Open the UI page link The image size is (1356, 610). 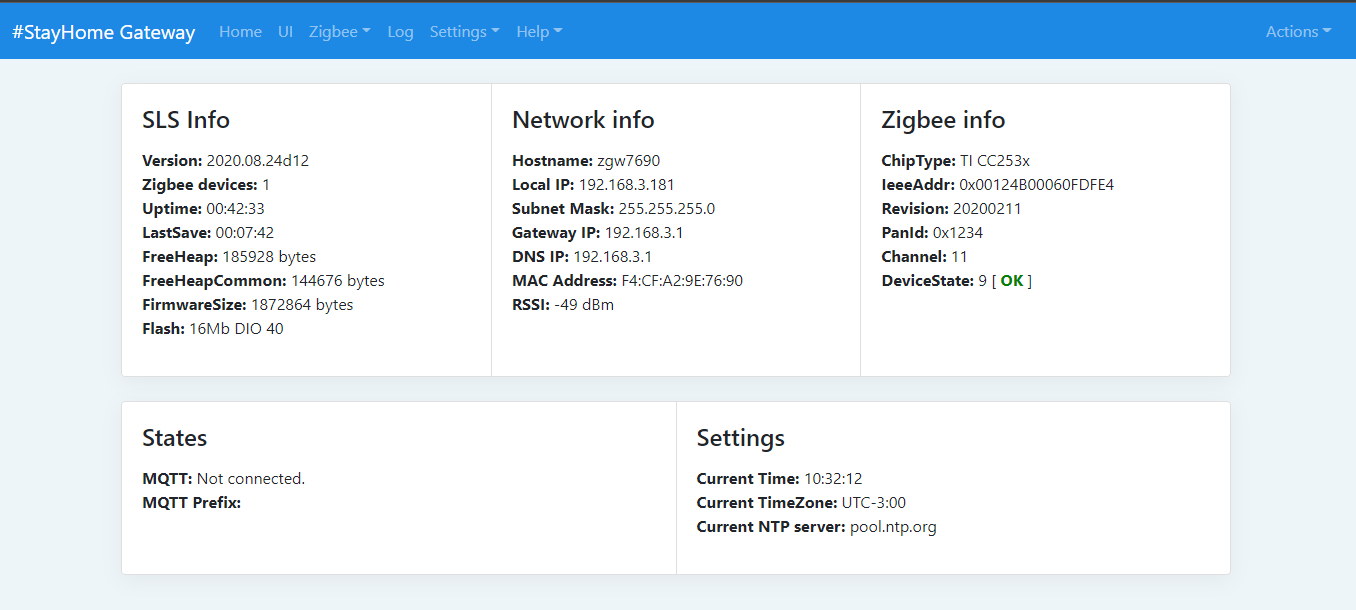[x=285, y=32]
